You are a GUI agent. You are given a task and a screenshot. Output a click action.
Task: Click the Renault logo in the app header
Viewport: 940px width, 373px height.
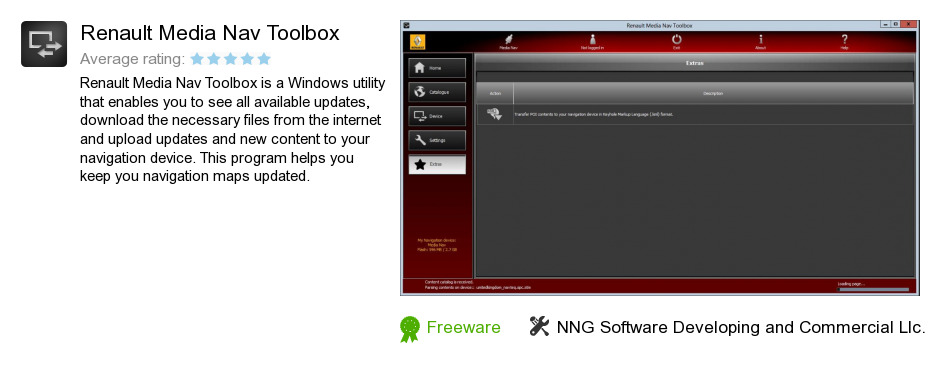point(418,41)
